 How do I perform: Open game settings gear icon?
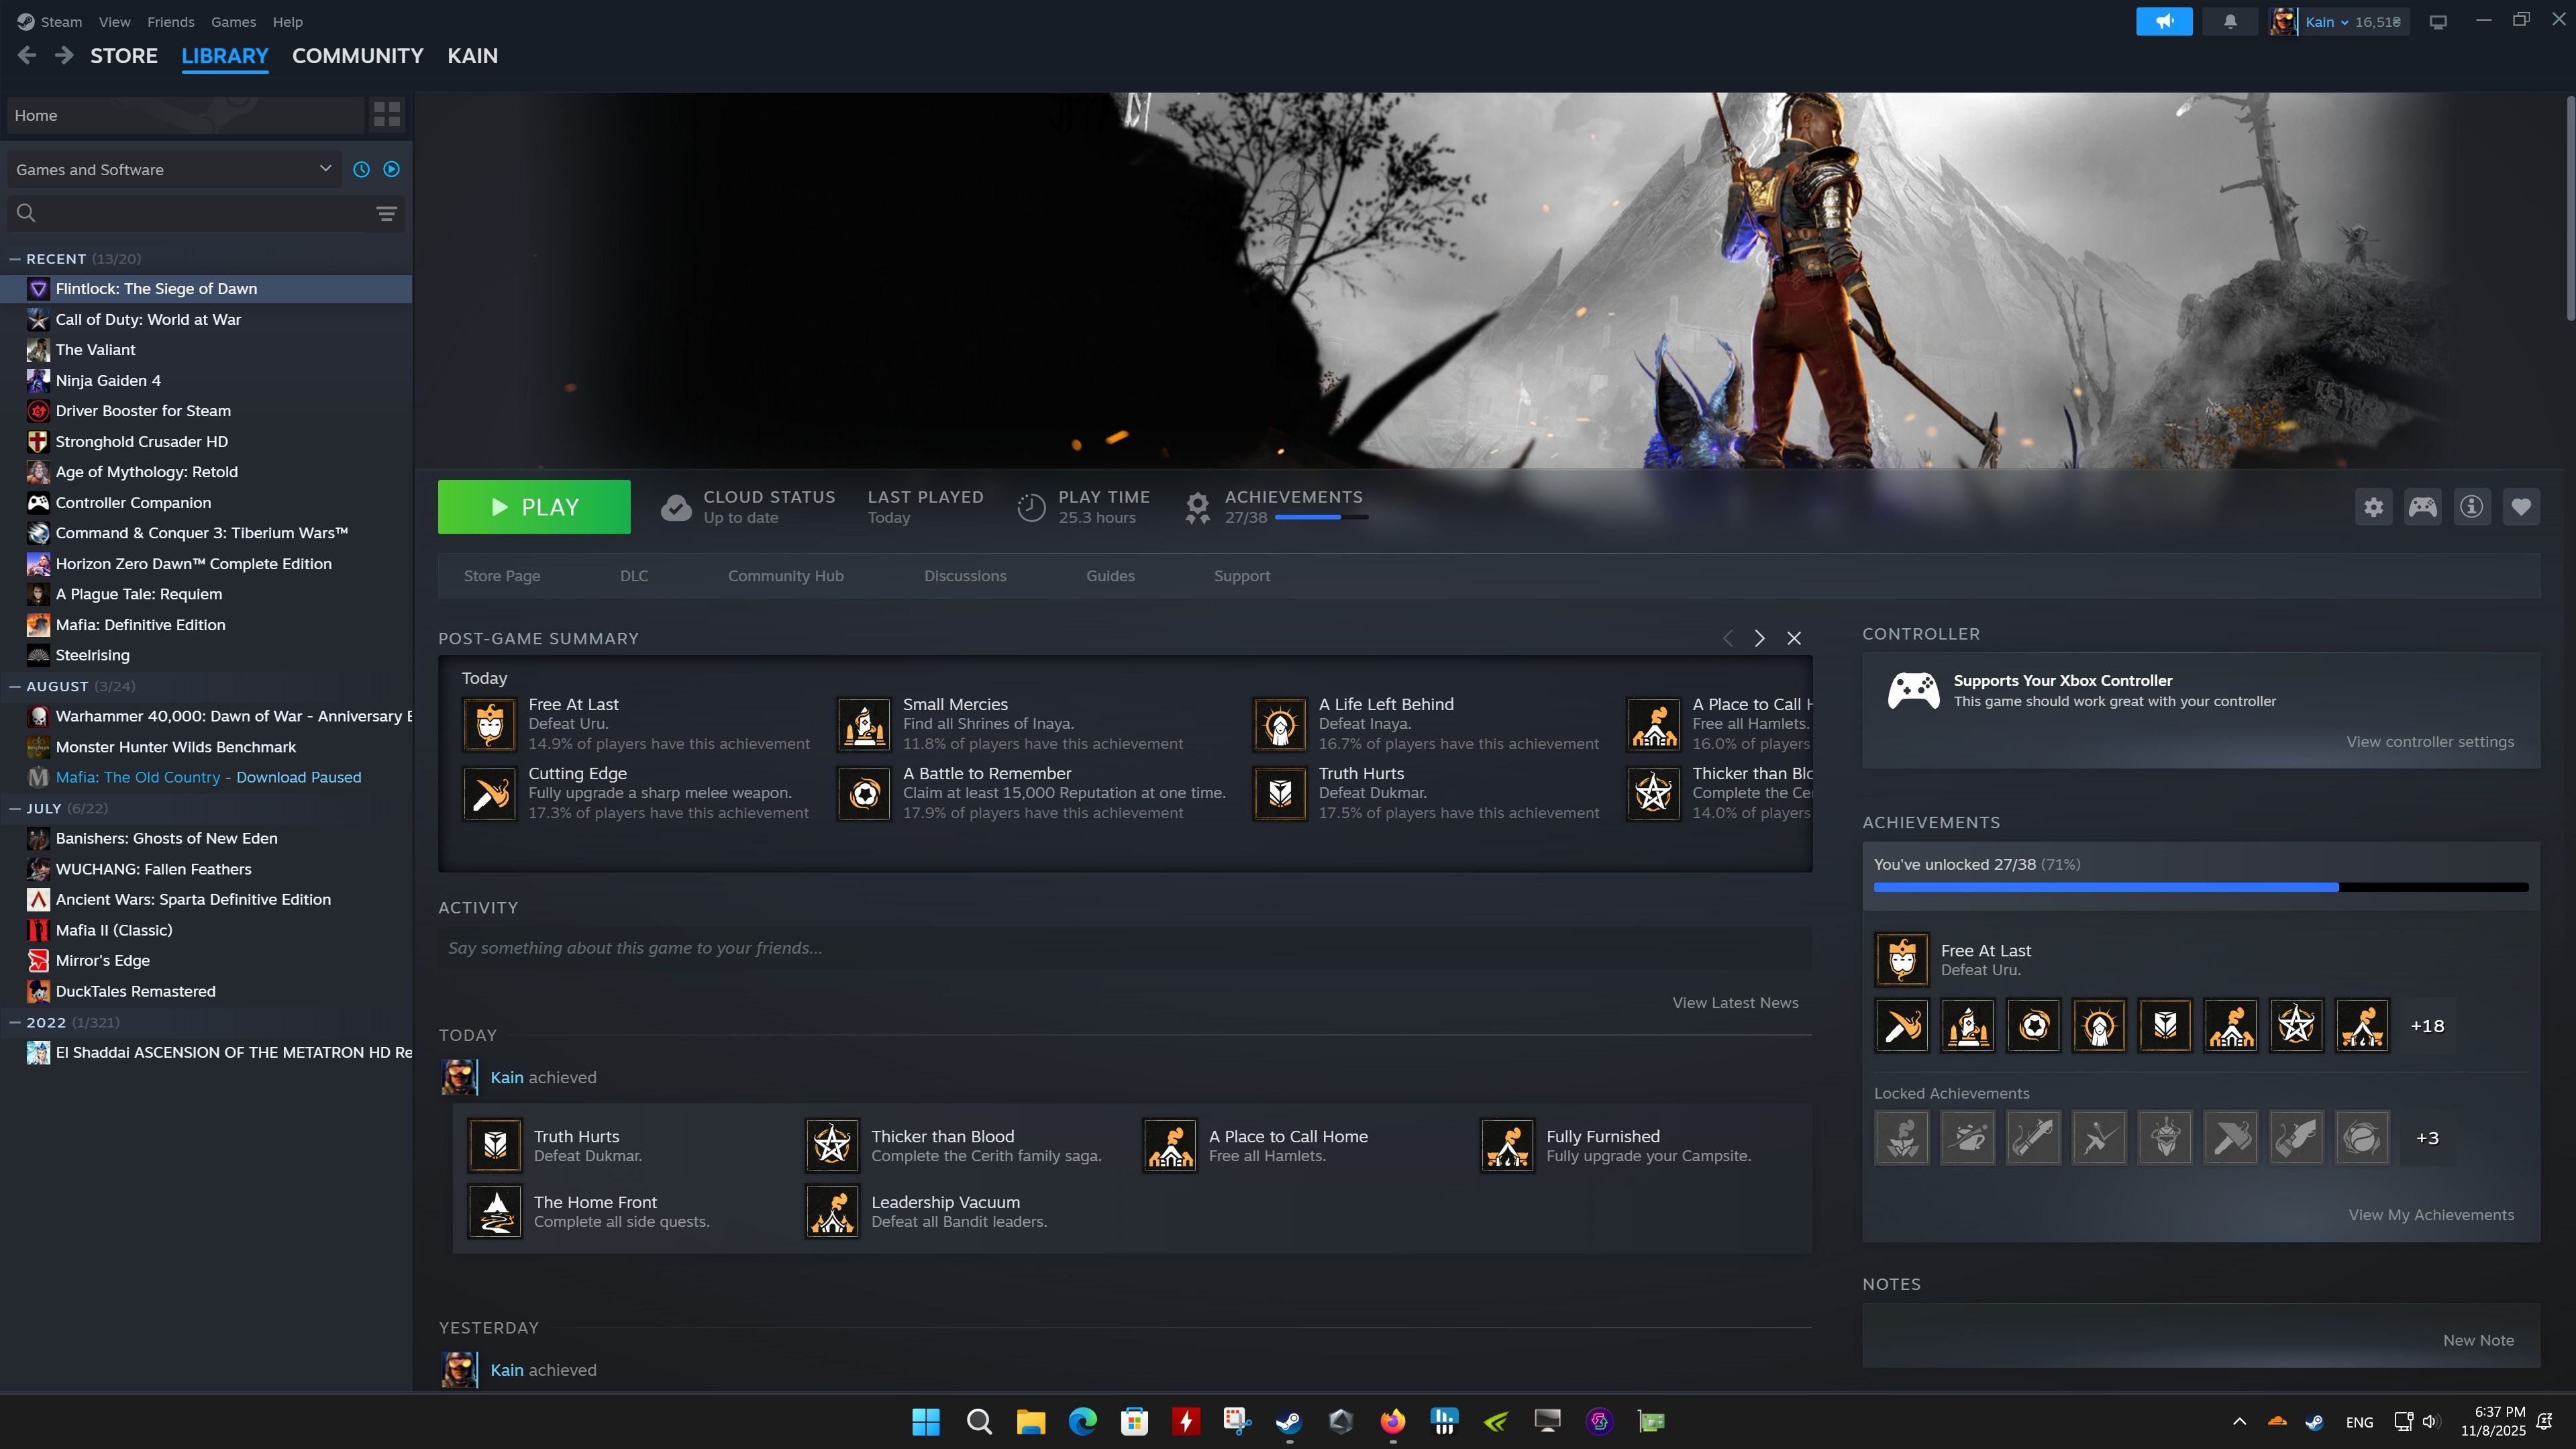click(x=2374, y=507)
